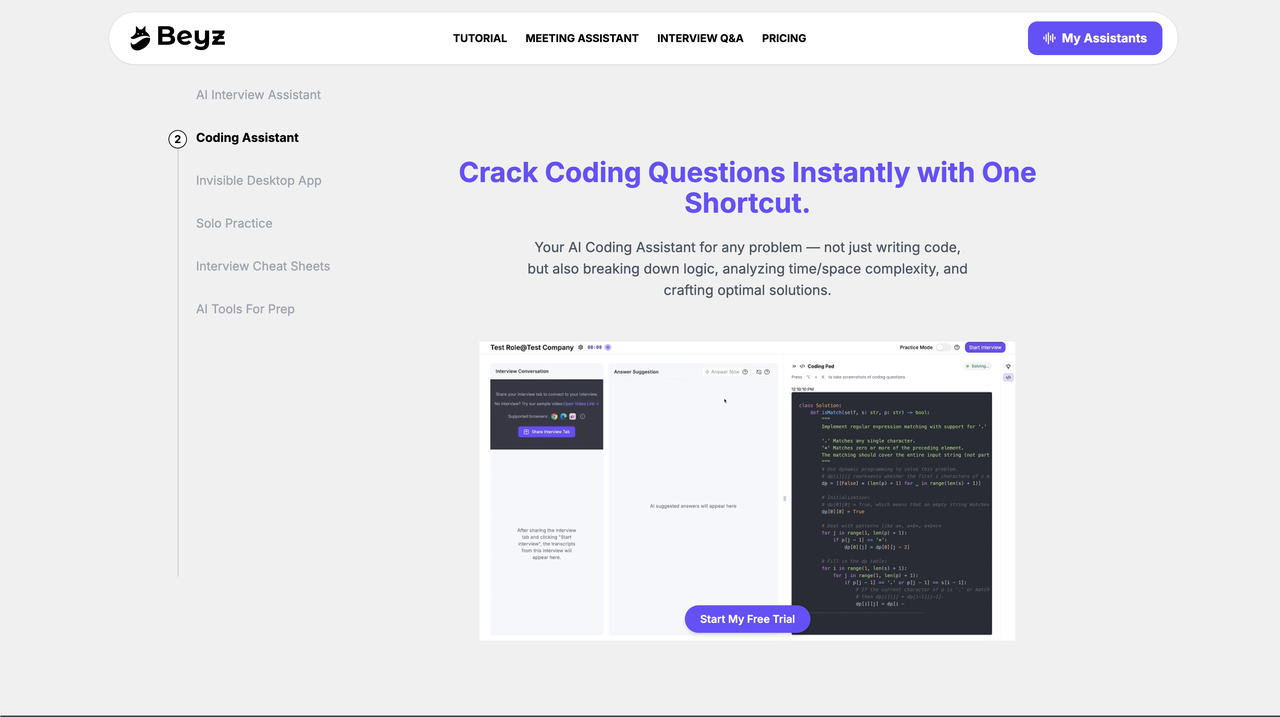Screen dimensions: 1280x717
Task: Open the Meeting Assistant page
Action: (x=582, y=38)
